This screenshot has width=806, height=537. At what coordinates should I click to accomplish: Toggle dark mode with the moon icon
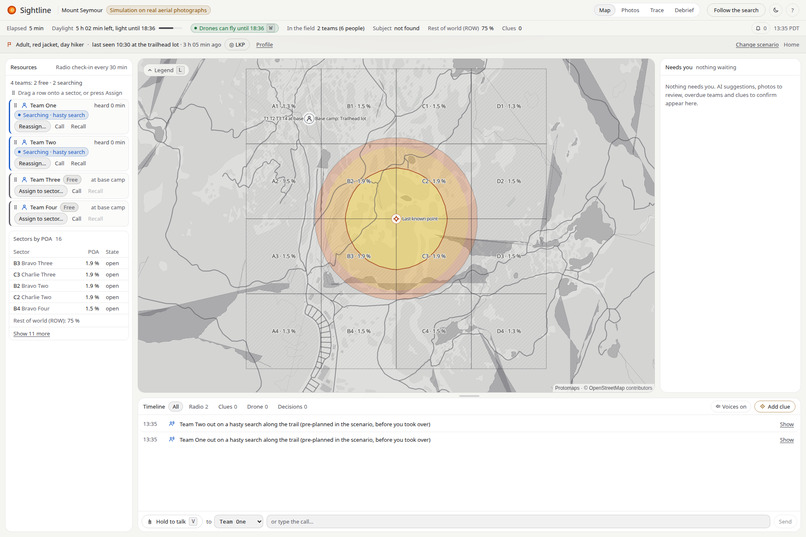(776, 10)
